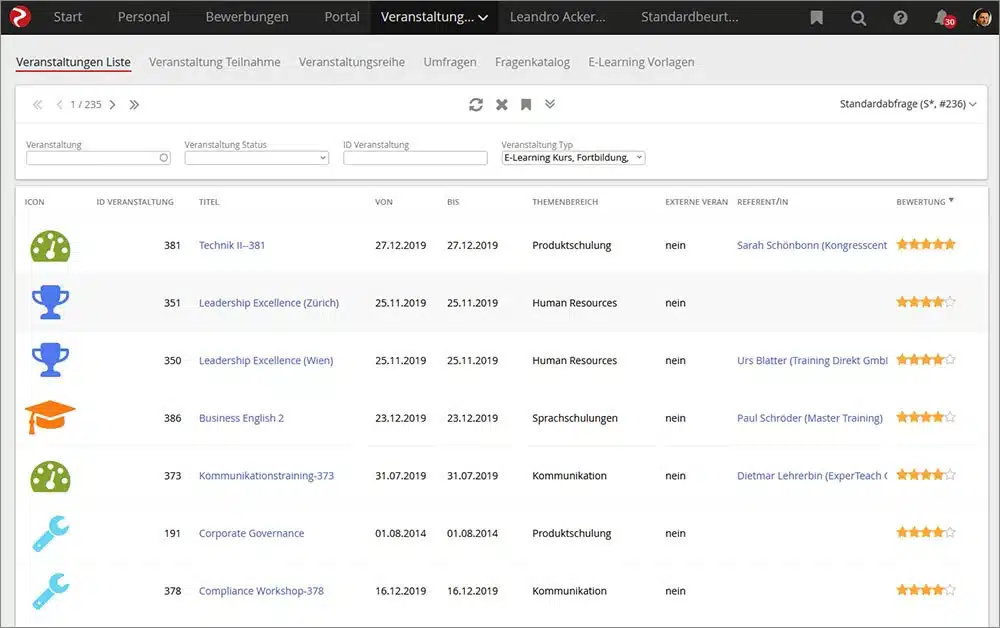Sort by the Themenbereich column header
Screen dimensions: 1000x628
[x=565, y=202]
